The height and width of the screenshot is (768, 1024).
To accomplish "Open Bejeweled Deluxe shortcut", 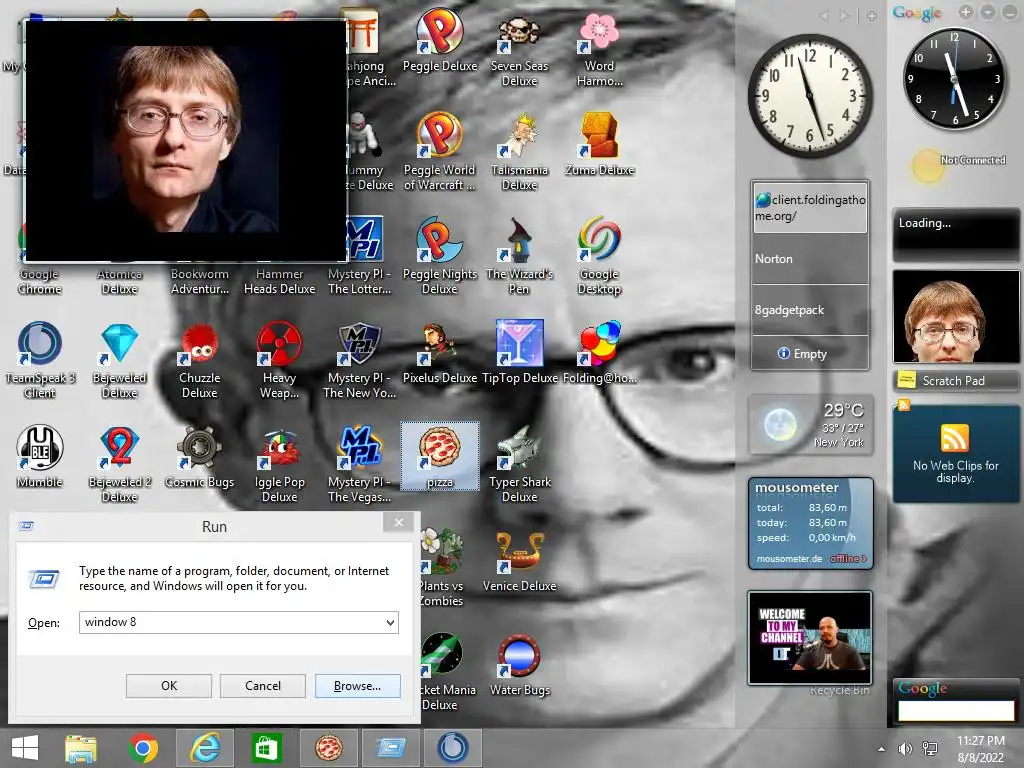I will coord(120,359).
